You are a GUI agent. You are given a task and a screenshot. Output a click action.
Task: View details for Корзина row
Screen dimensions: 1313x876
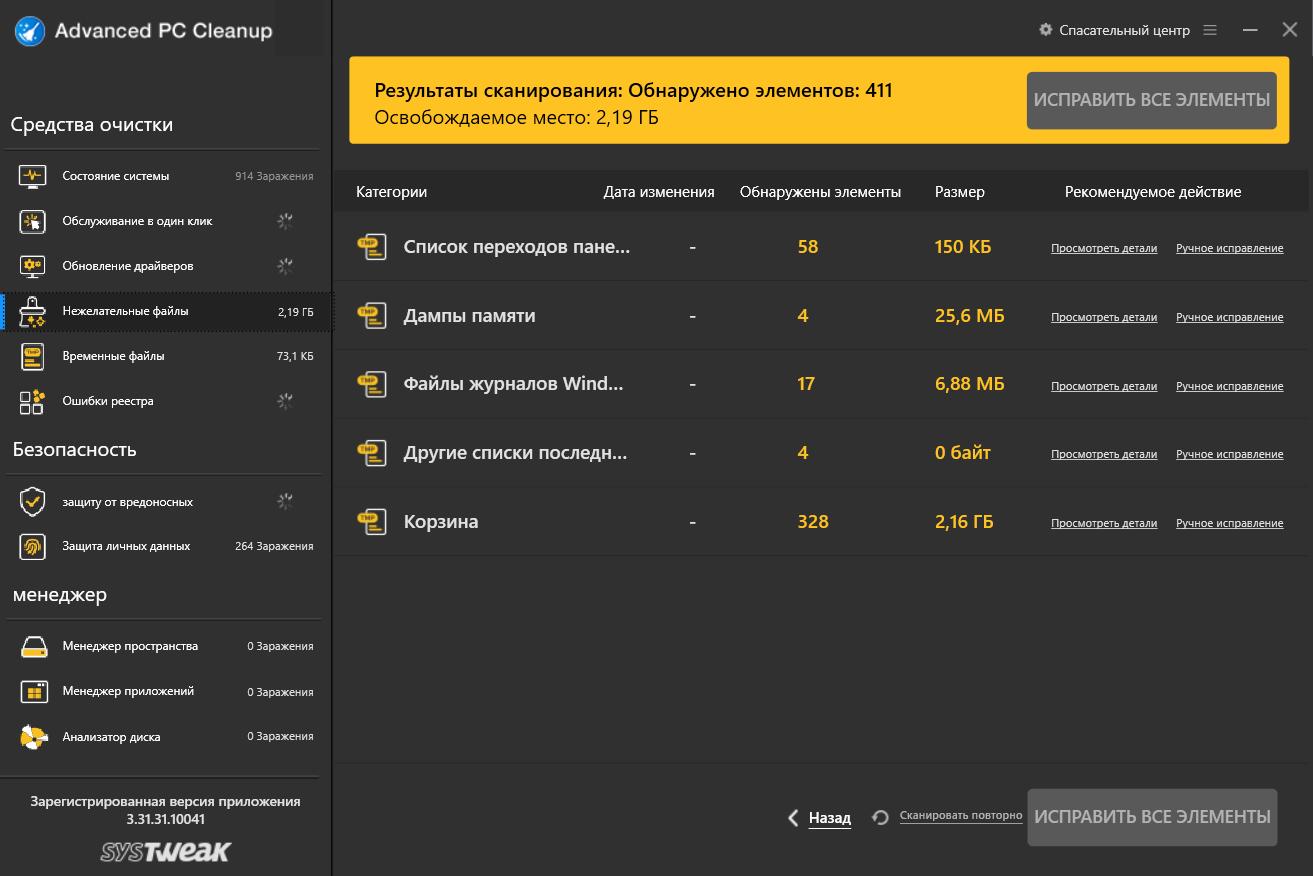click(x=1103, y=523)
